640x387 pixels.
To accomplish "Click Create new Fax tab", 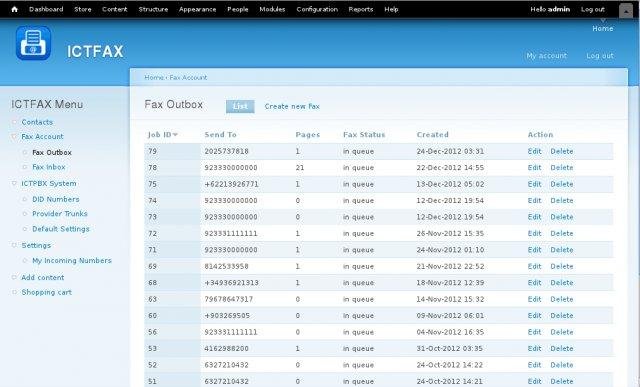I will pos(292,107).
